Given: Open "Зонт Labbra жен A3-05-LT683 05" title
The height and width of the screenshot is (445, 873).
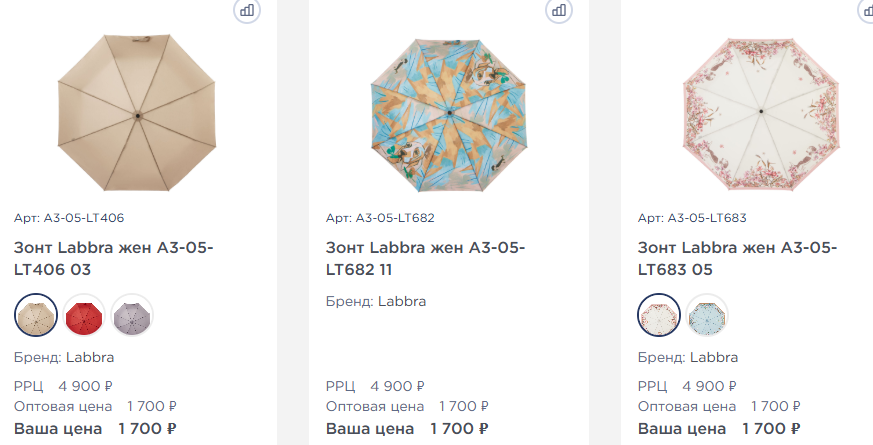Looking at the screenshot, I should [x=737, y=258].
